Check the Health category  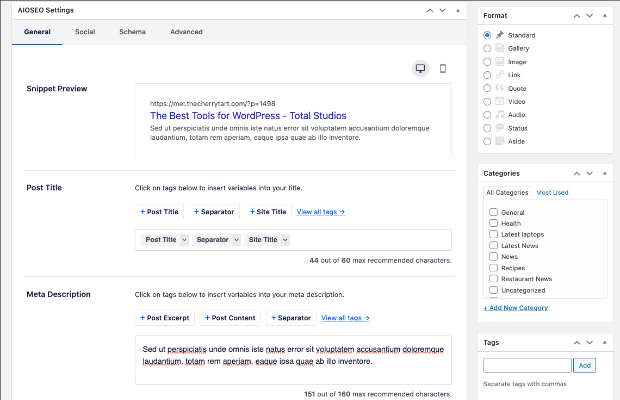click(493, 223)
